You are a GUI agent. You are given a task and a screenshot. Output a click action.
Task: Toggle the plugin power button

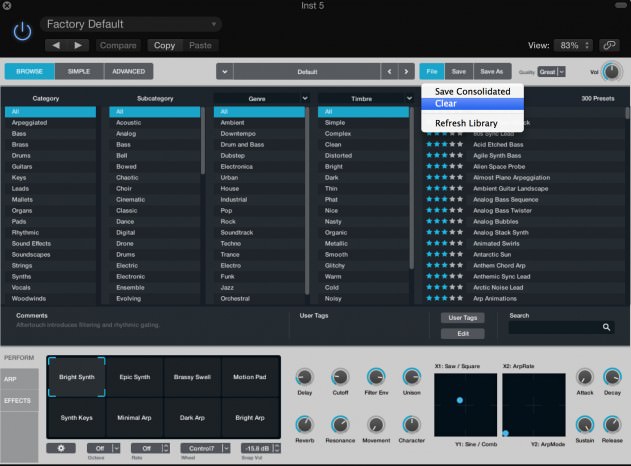point(23,31)
